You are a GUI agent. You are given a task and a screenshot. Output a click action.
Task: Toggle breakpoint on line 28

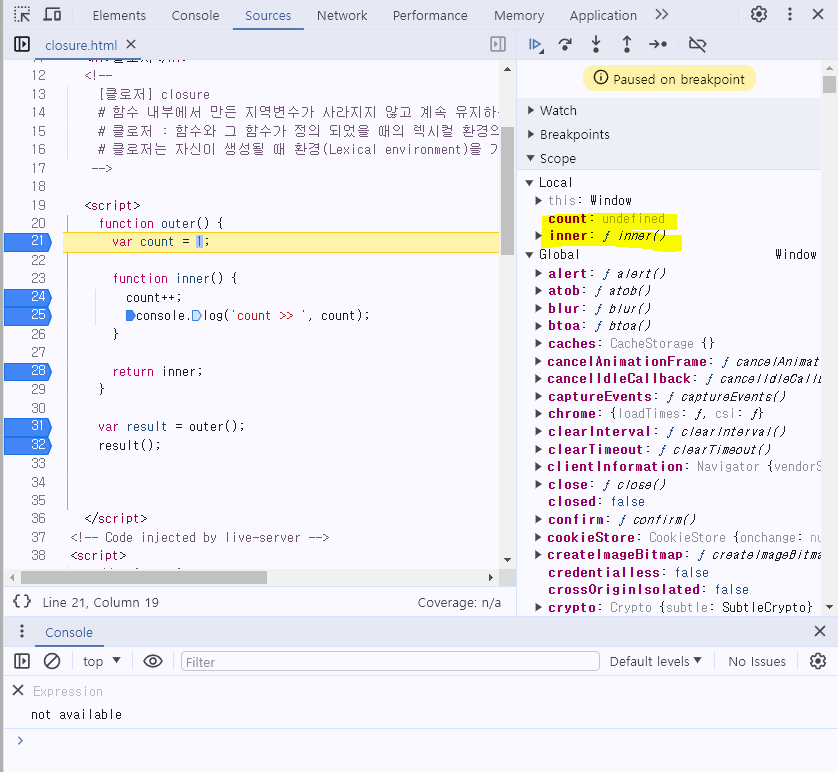28,370
